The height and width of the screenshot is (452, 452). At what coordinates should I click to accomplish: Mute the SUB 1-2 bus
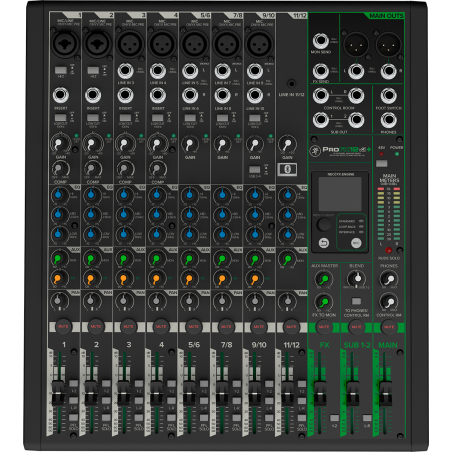[x=356, y=327]
